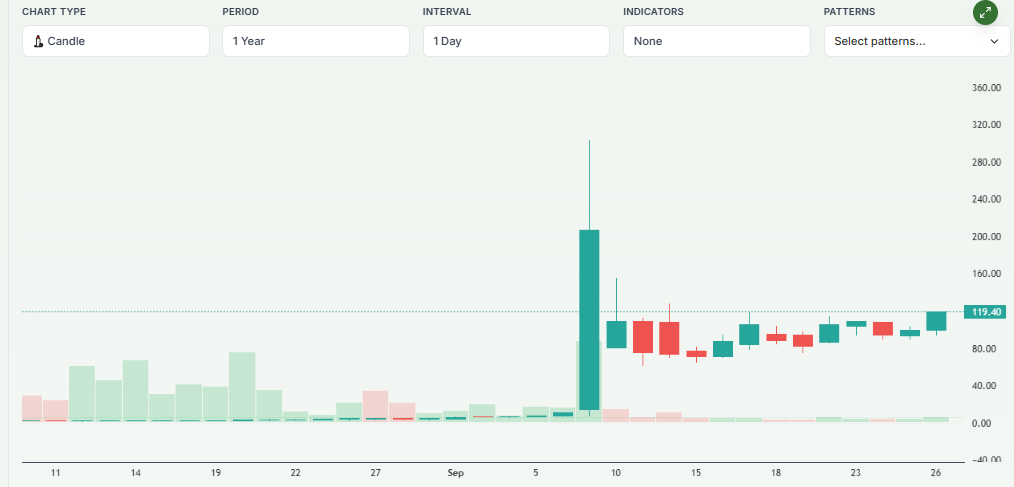Viewport: 1014px width, 487px height.
Task: Open the Indicators None selector
Action: point(715,41)
